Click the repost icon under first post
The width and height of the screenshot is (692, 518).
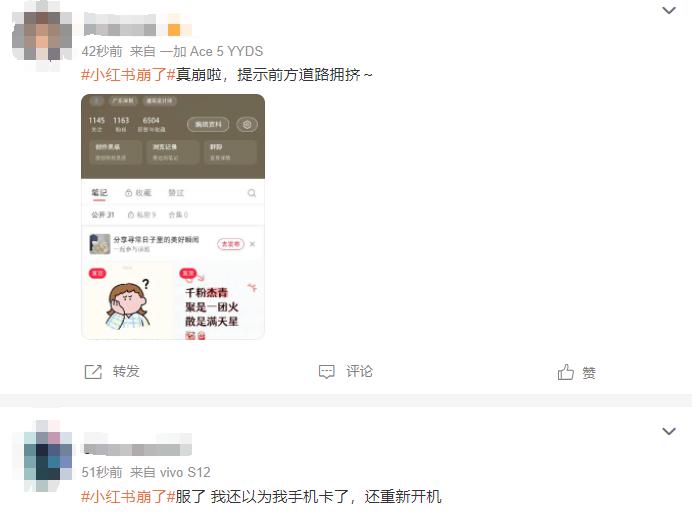coord(93,372)
